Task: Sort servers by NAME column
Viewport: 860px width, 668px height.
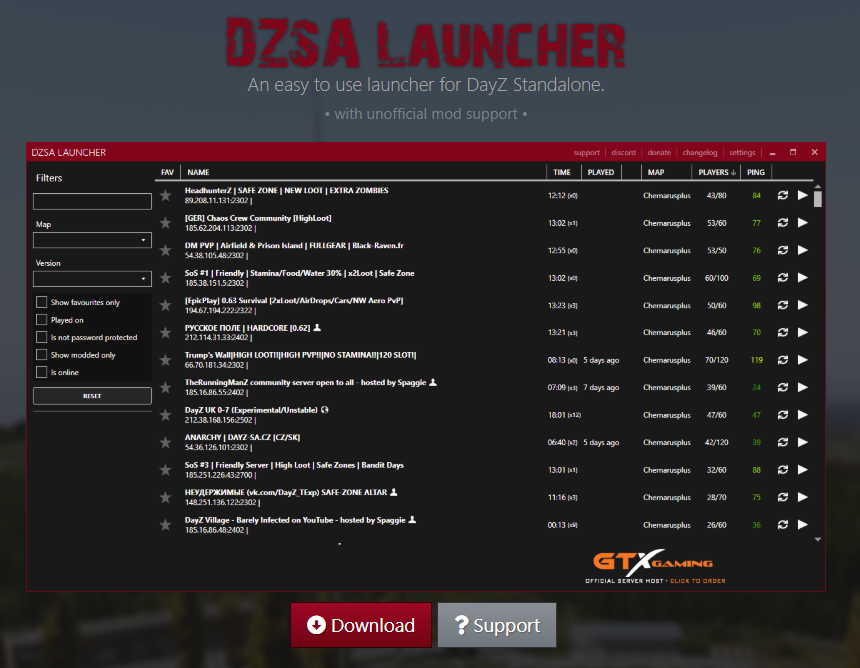Action: click(198, 172)
